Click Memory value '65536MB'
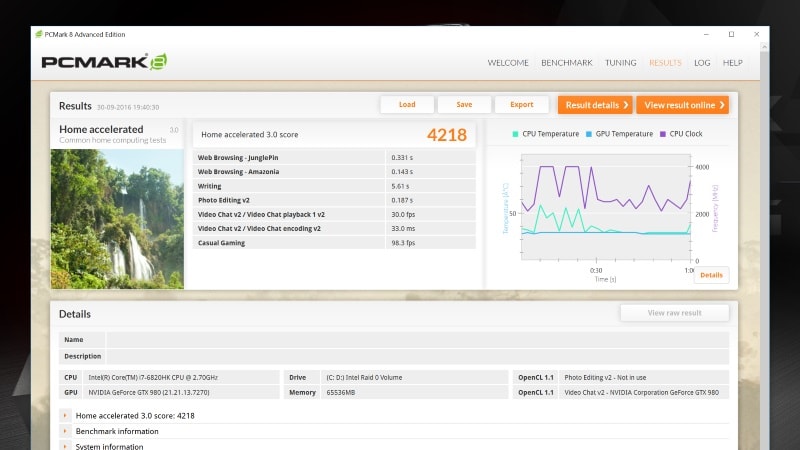Screen dimensions: 800x450 (341, 392)
